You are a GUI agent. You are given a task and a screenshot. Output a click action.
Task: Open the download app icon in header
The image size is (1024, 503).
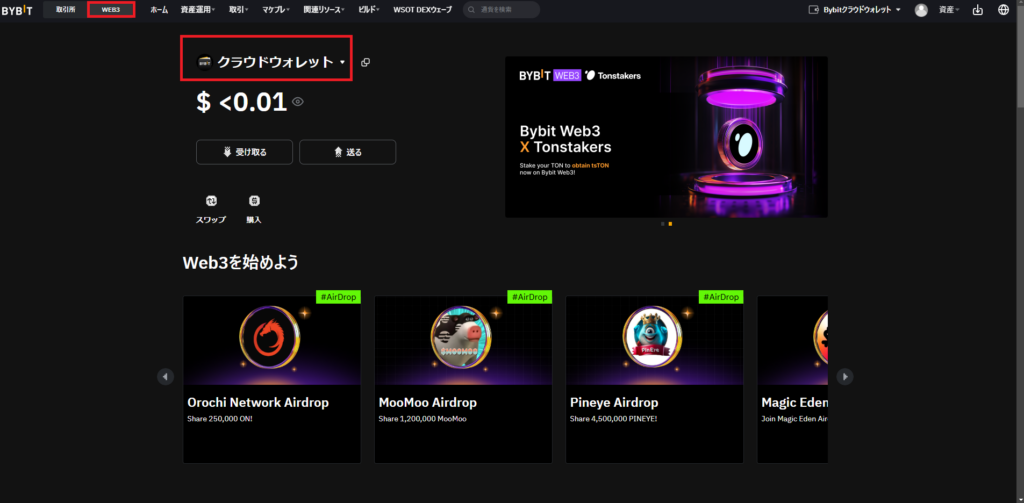(978, 10)
